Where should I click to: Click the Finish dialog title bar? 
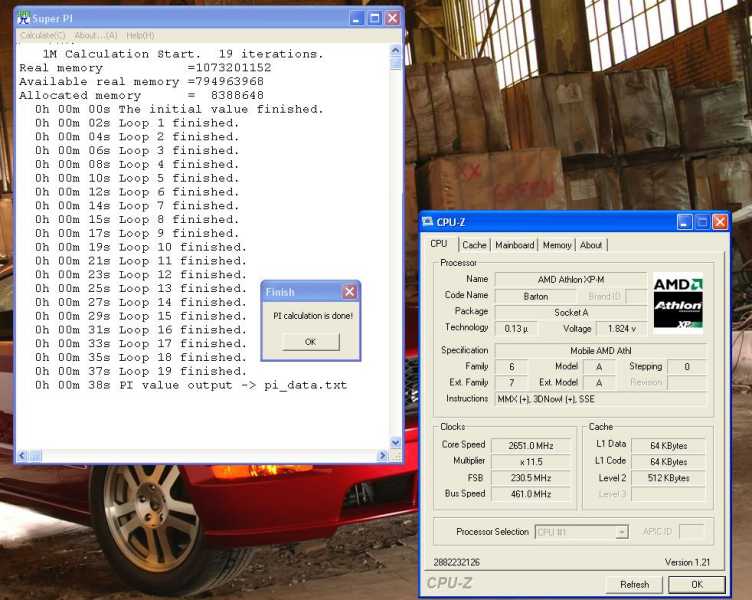tap(310, 292)
